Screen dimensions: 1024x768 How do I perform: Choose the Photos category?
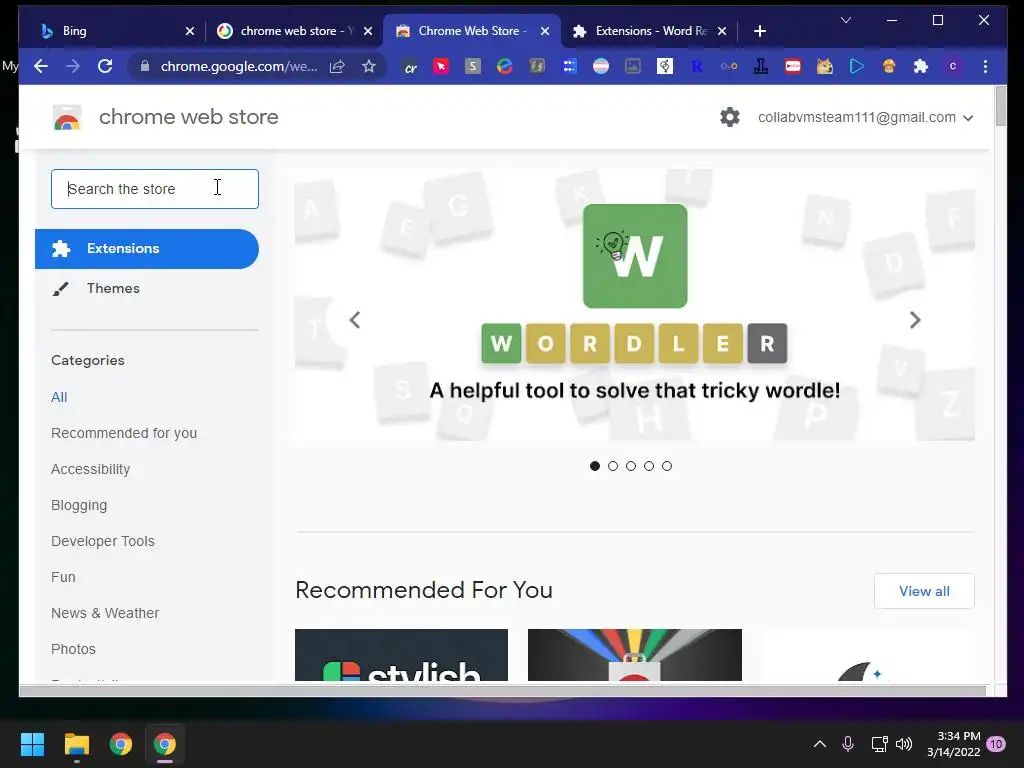[73, 648]
